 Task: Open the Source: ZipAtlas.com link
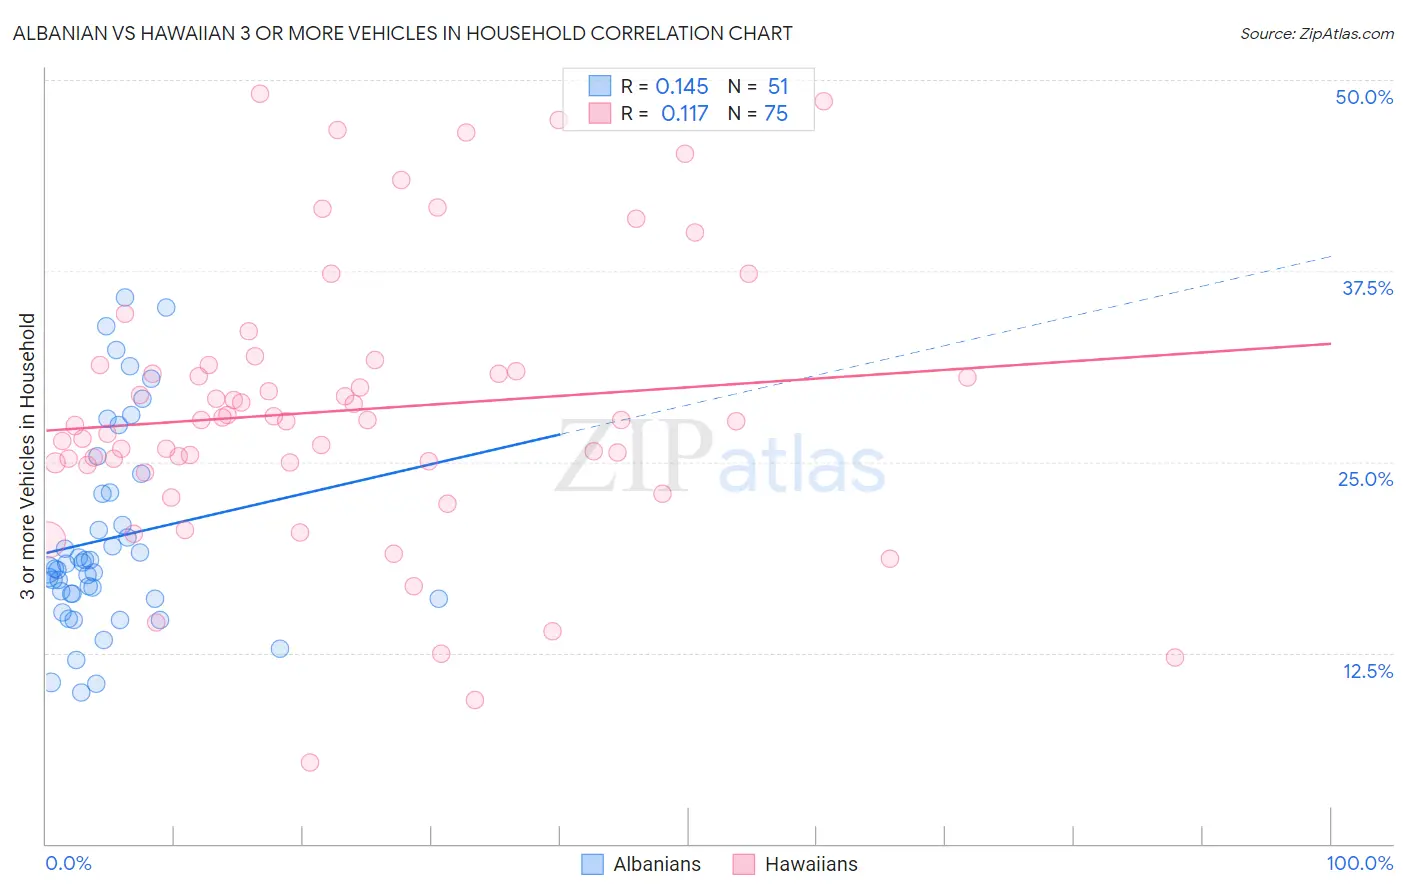1317,33
